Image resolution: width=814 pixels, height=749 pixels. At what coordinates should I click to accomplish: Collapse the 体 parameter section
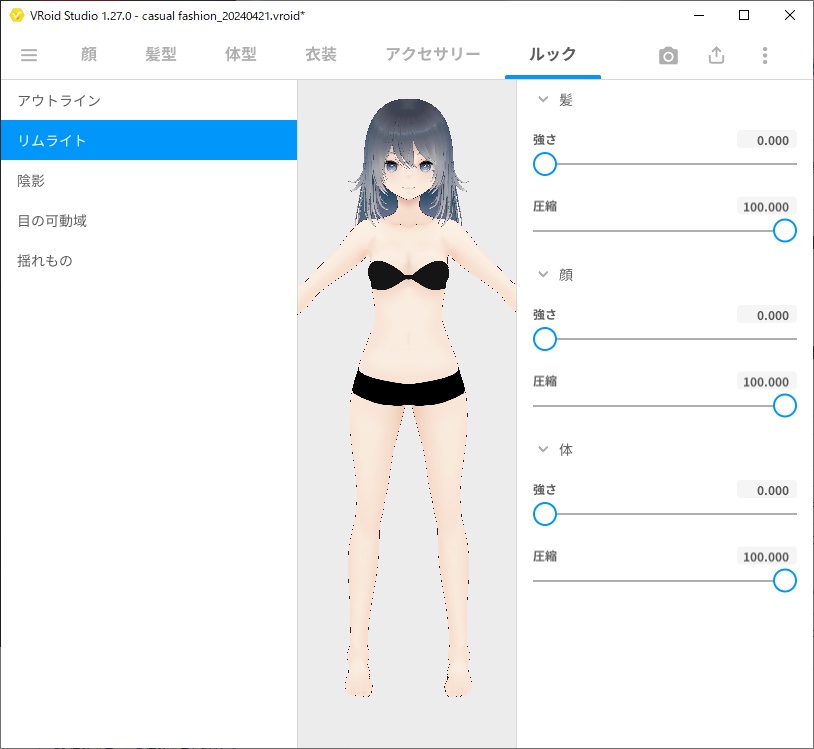[545, 449]
